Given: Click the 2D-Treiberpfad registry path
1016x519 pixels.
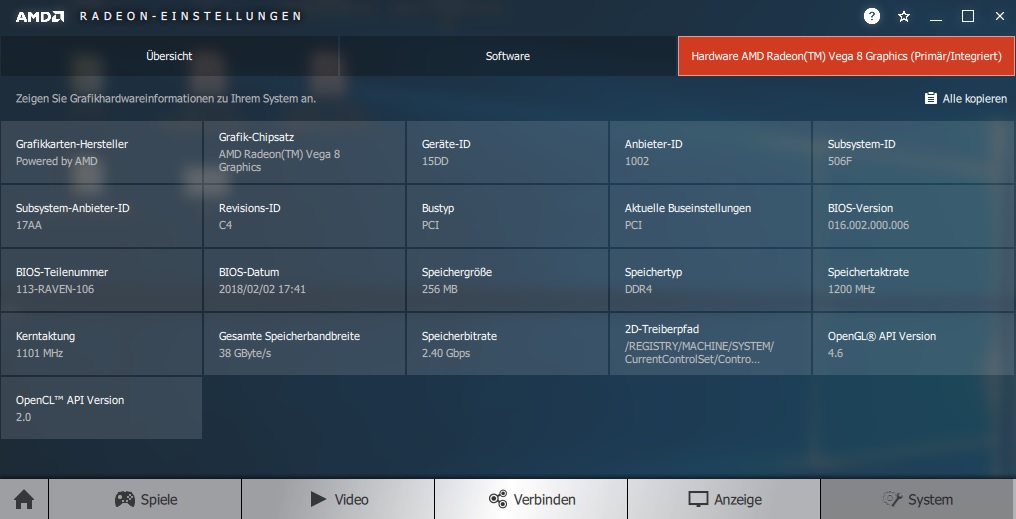Looking at the screenshot, I should pyautogui.click(x=699, y=352).
